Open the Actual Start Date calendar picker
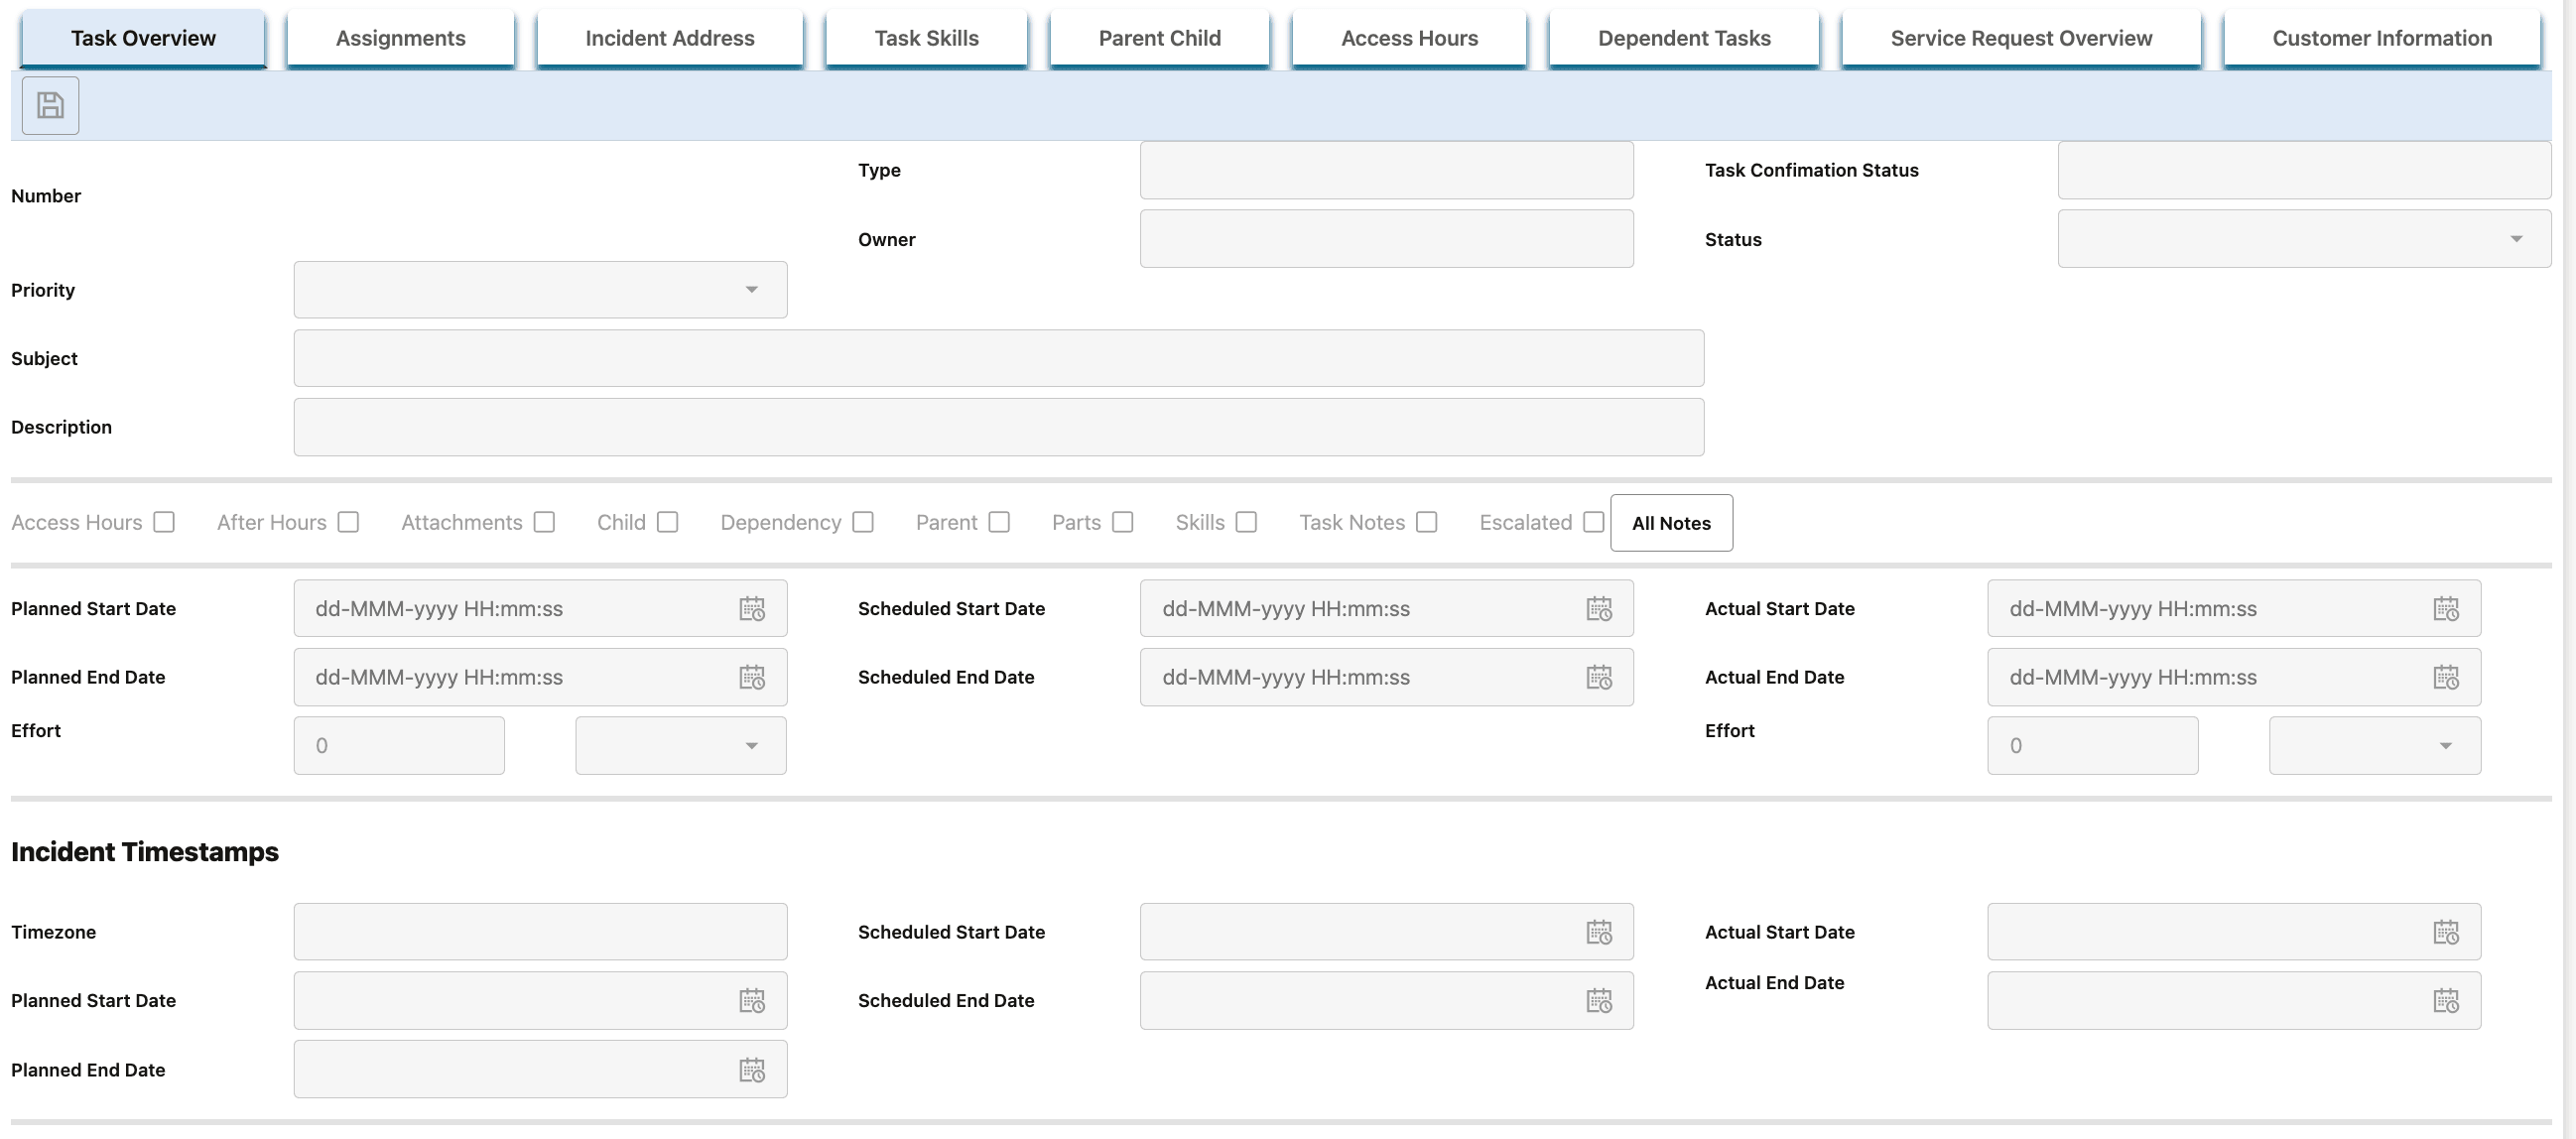This screenshot has height=1139, width=2576. [2447, 608]
